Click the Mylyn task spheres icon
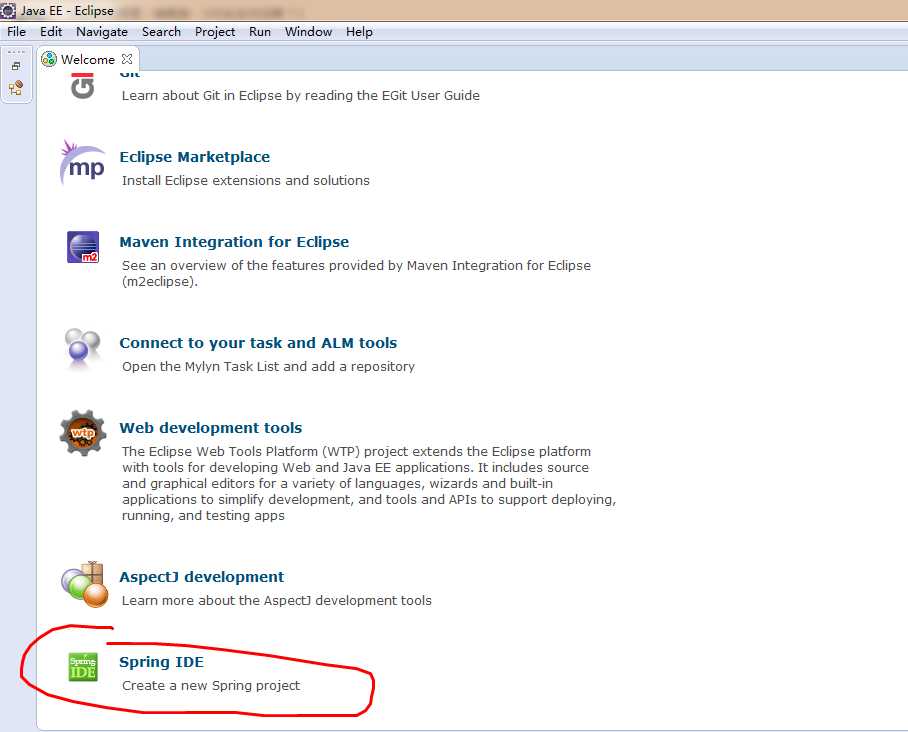Viewport: 908px width, 732px height. point(82,348)
